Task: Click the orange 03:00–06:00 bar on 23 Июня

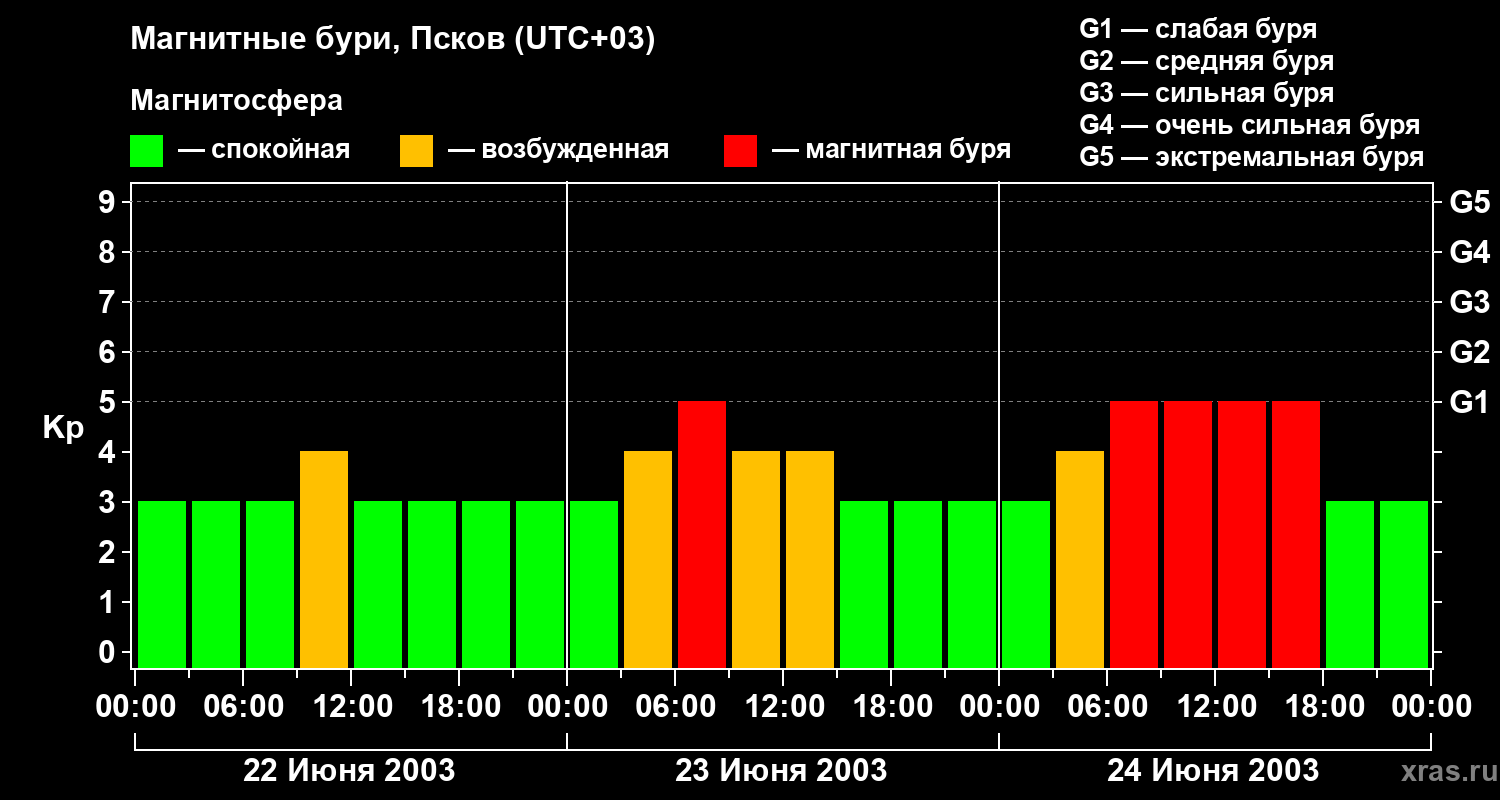Action: [648, 560]
